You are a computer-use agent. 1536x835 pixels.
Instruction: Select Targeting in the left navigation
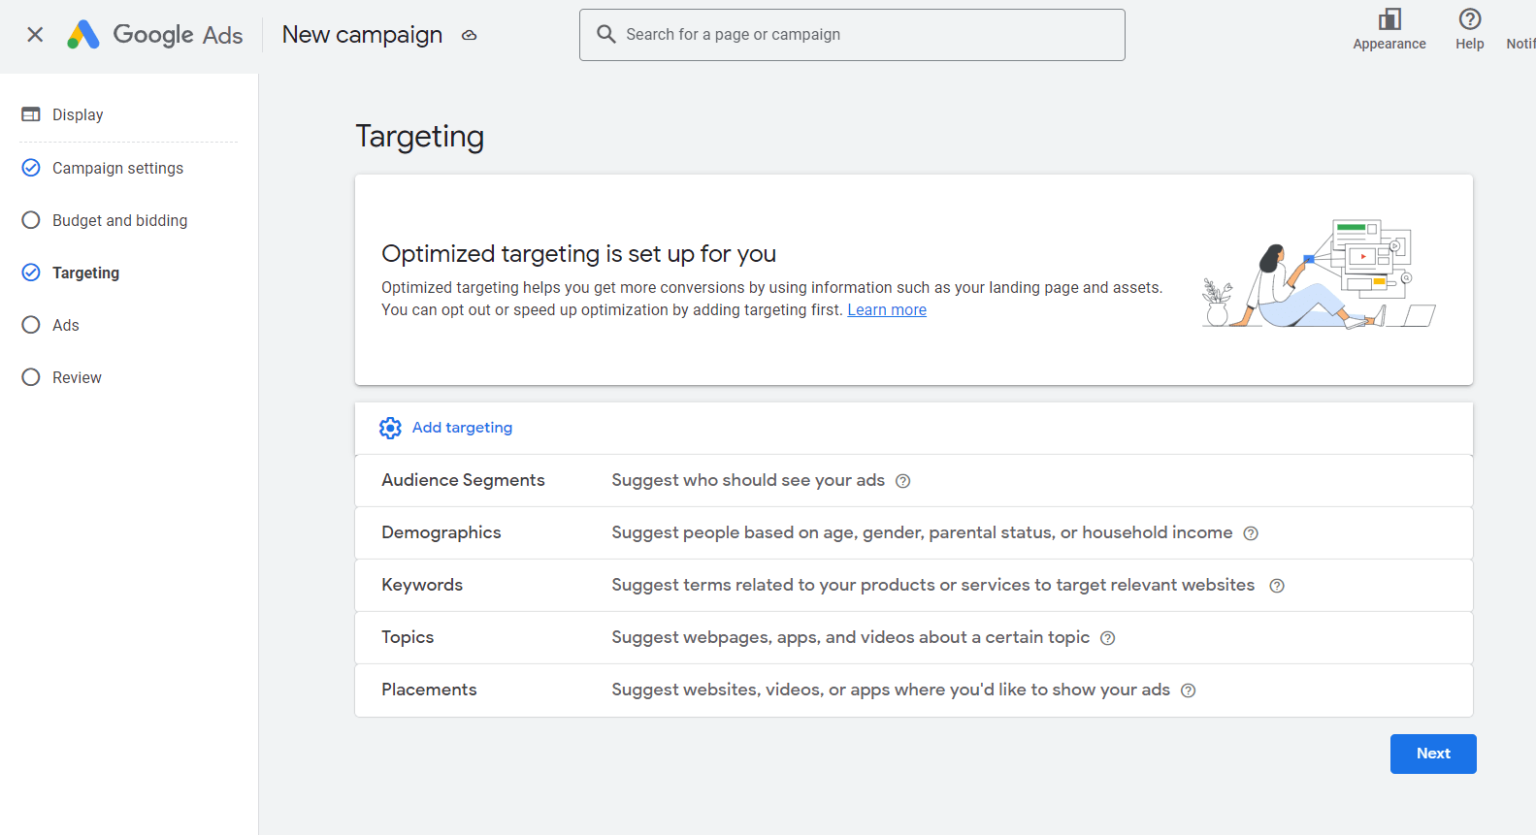(84, 272)
